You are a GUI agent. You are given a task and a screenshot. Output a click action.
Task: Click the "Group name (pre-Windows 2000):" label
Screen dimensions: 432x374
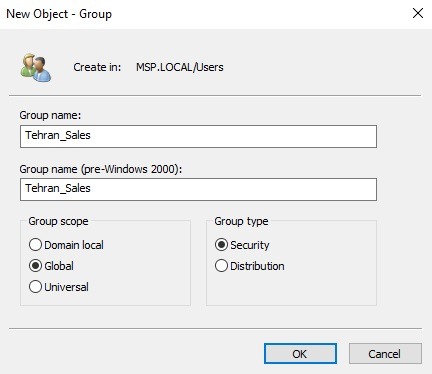[101, 169]
